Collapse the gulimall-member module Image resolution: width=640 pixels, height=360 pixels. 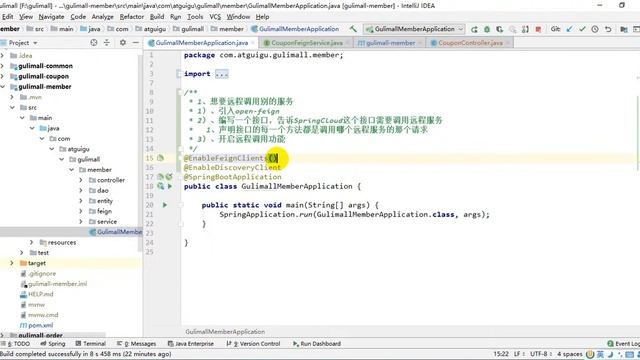[x=3, y=87]
